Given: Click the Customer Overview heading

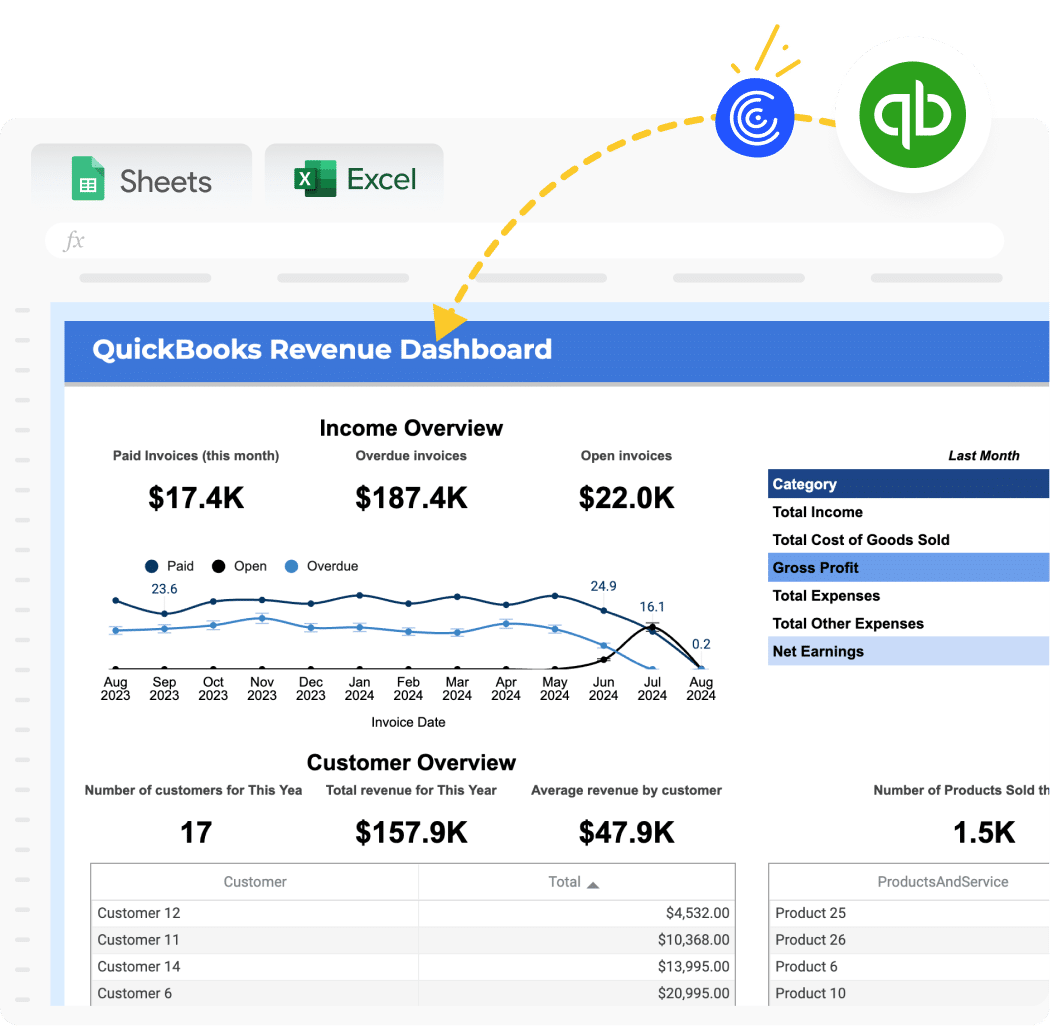Looking at the screenshot, I should pos(411,762).
